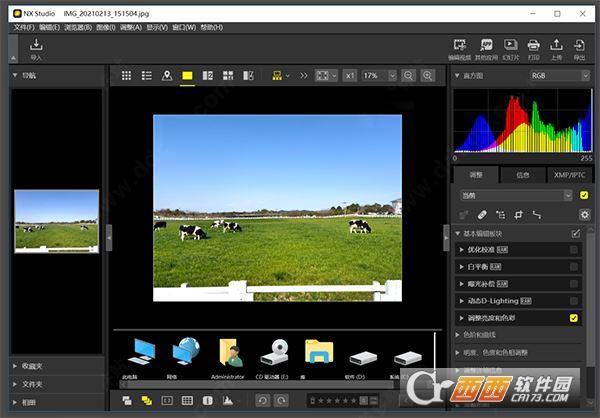The image size is (600, 418).
Task: Click the Import (导入) icon
Action: 36,45
